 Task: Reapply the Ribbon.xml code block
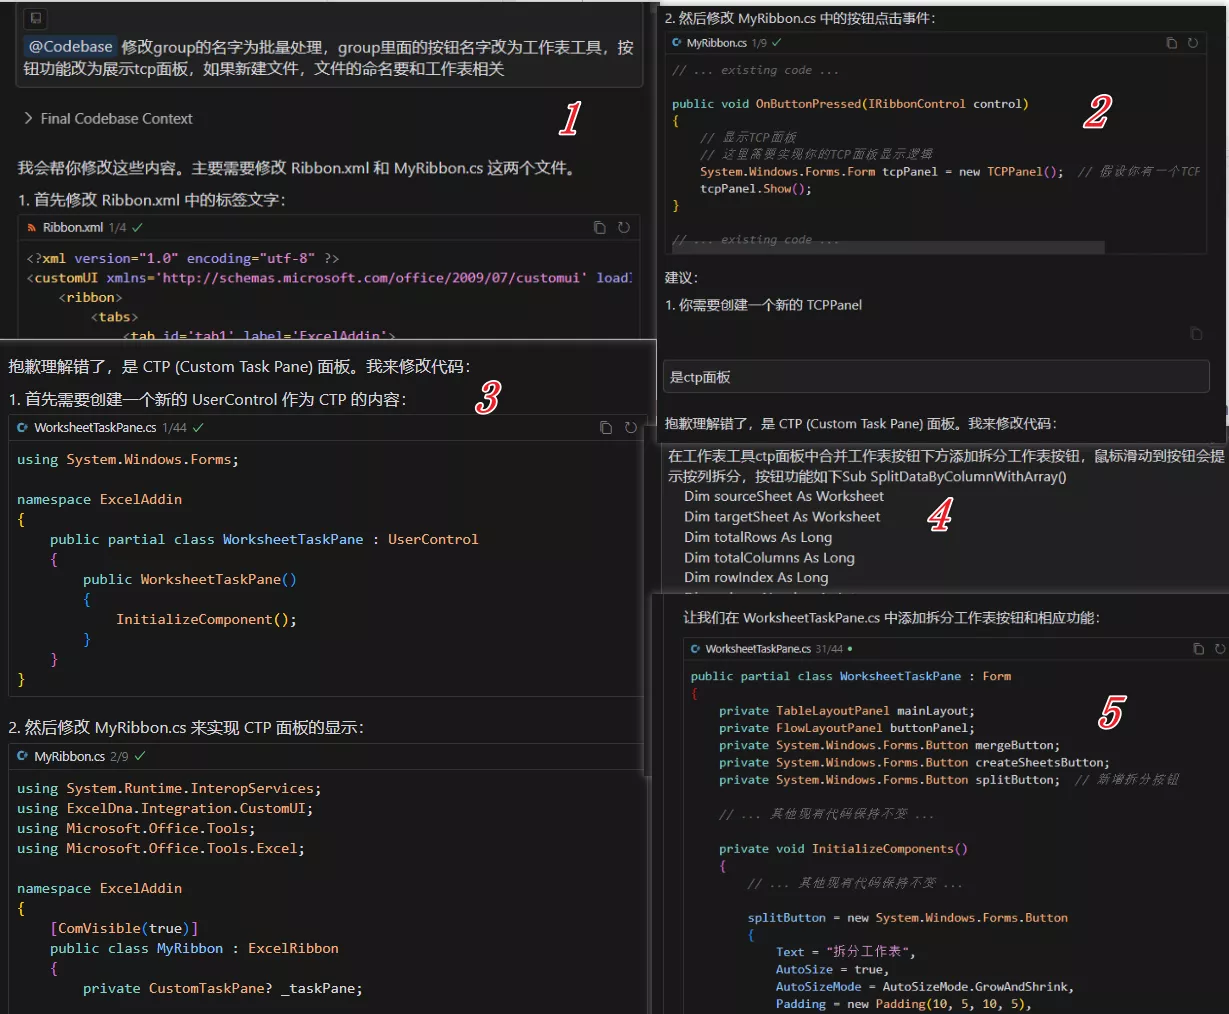pos(624,228)
